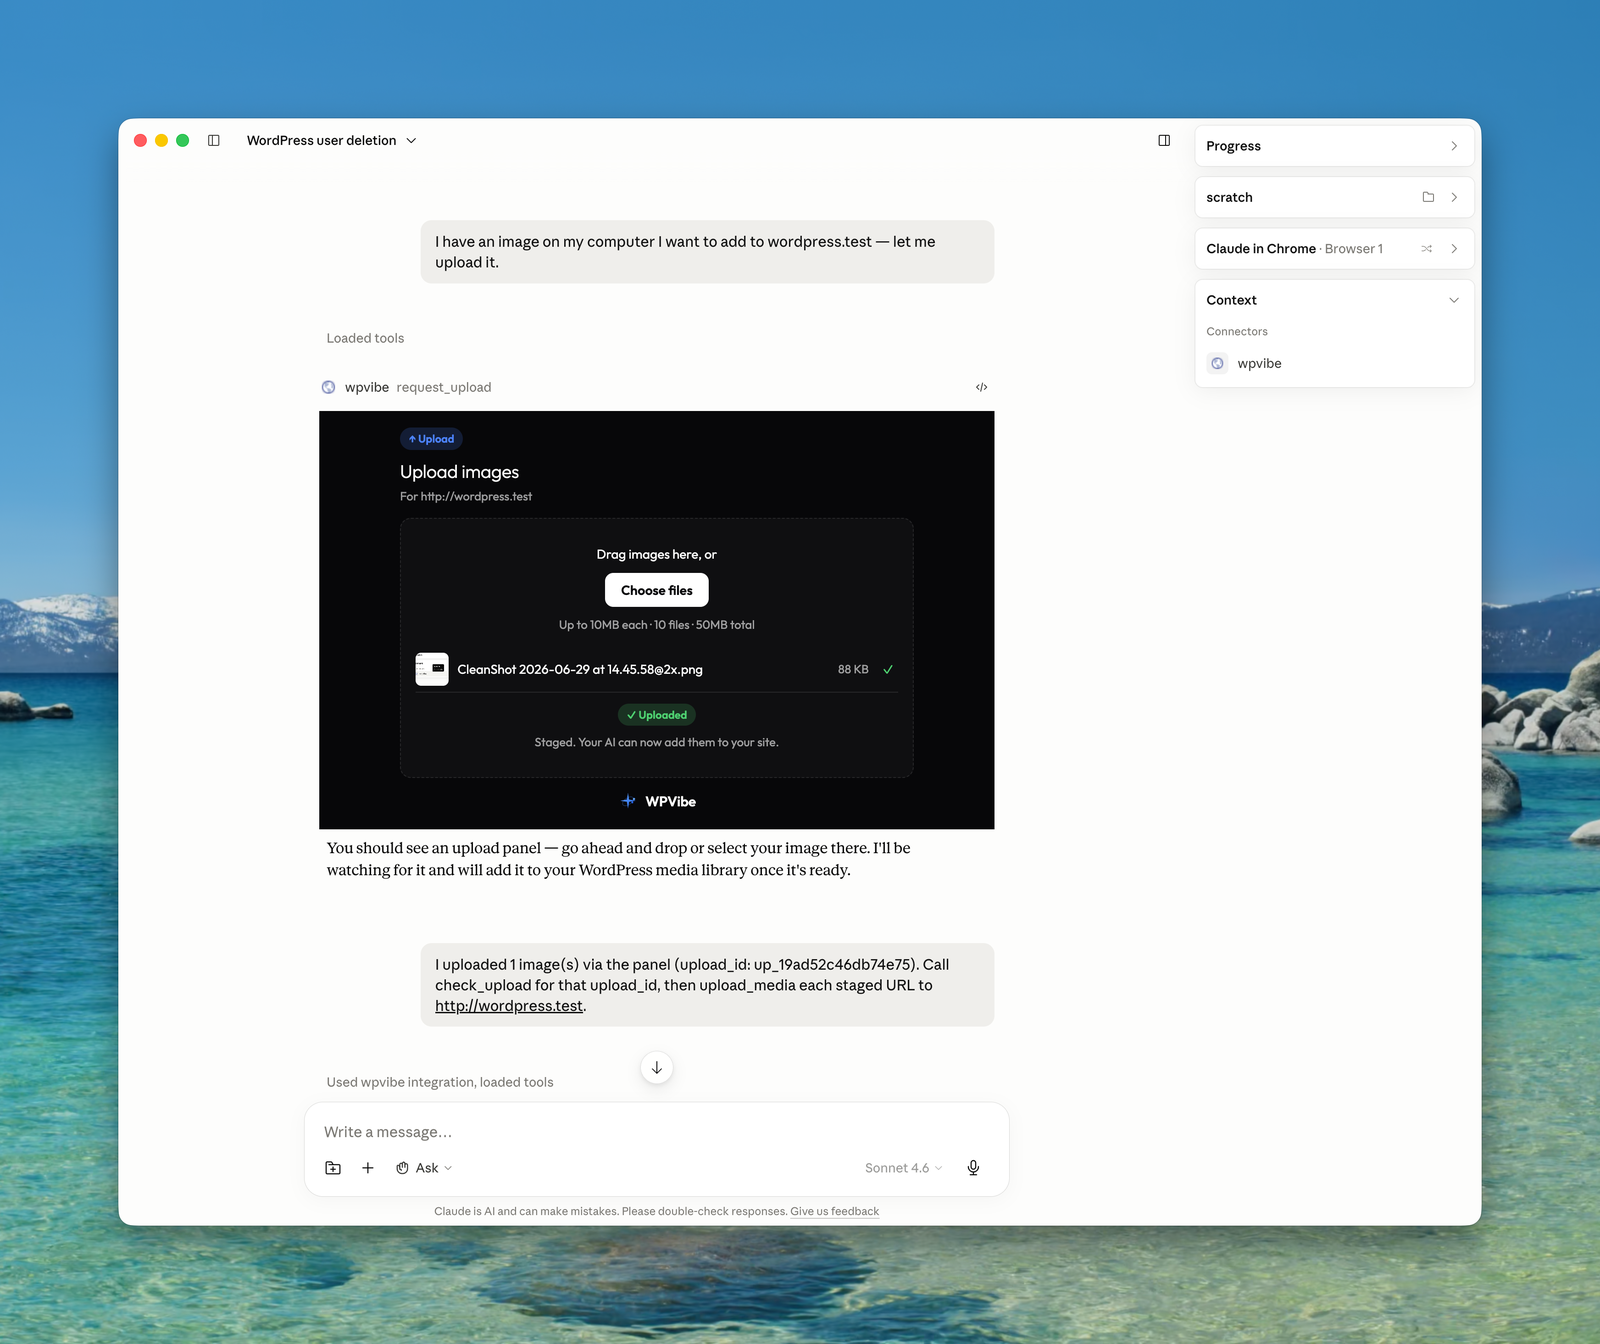Click the wpvibe connector globe icon
The image size is (1600, 1344).
coord(1217,363)
